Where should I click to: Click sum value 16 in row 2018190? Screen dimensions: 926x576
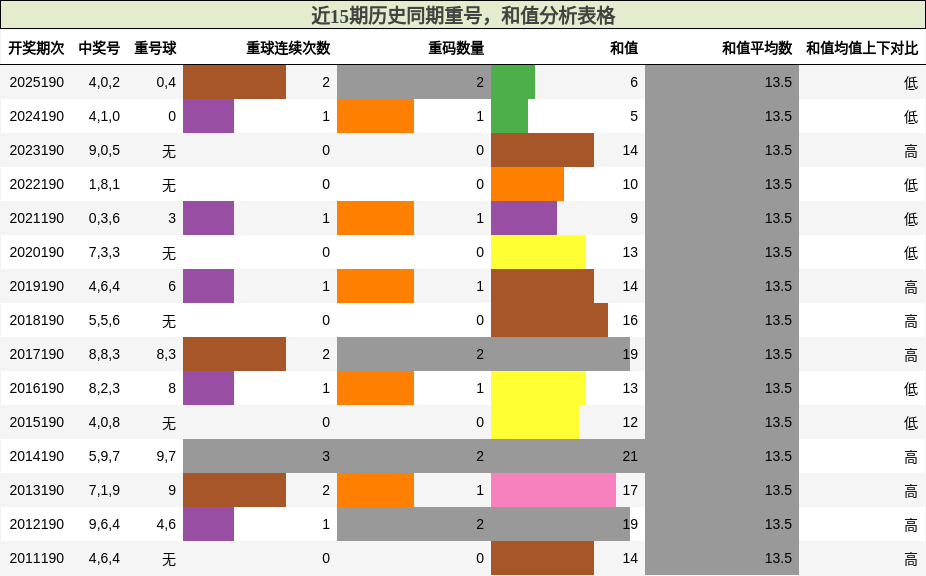point(630,320)
